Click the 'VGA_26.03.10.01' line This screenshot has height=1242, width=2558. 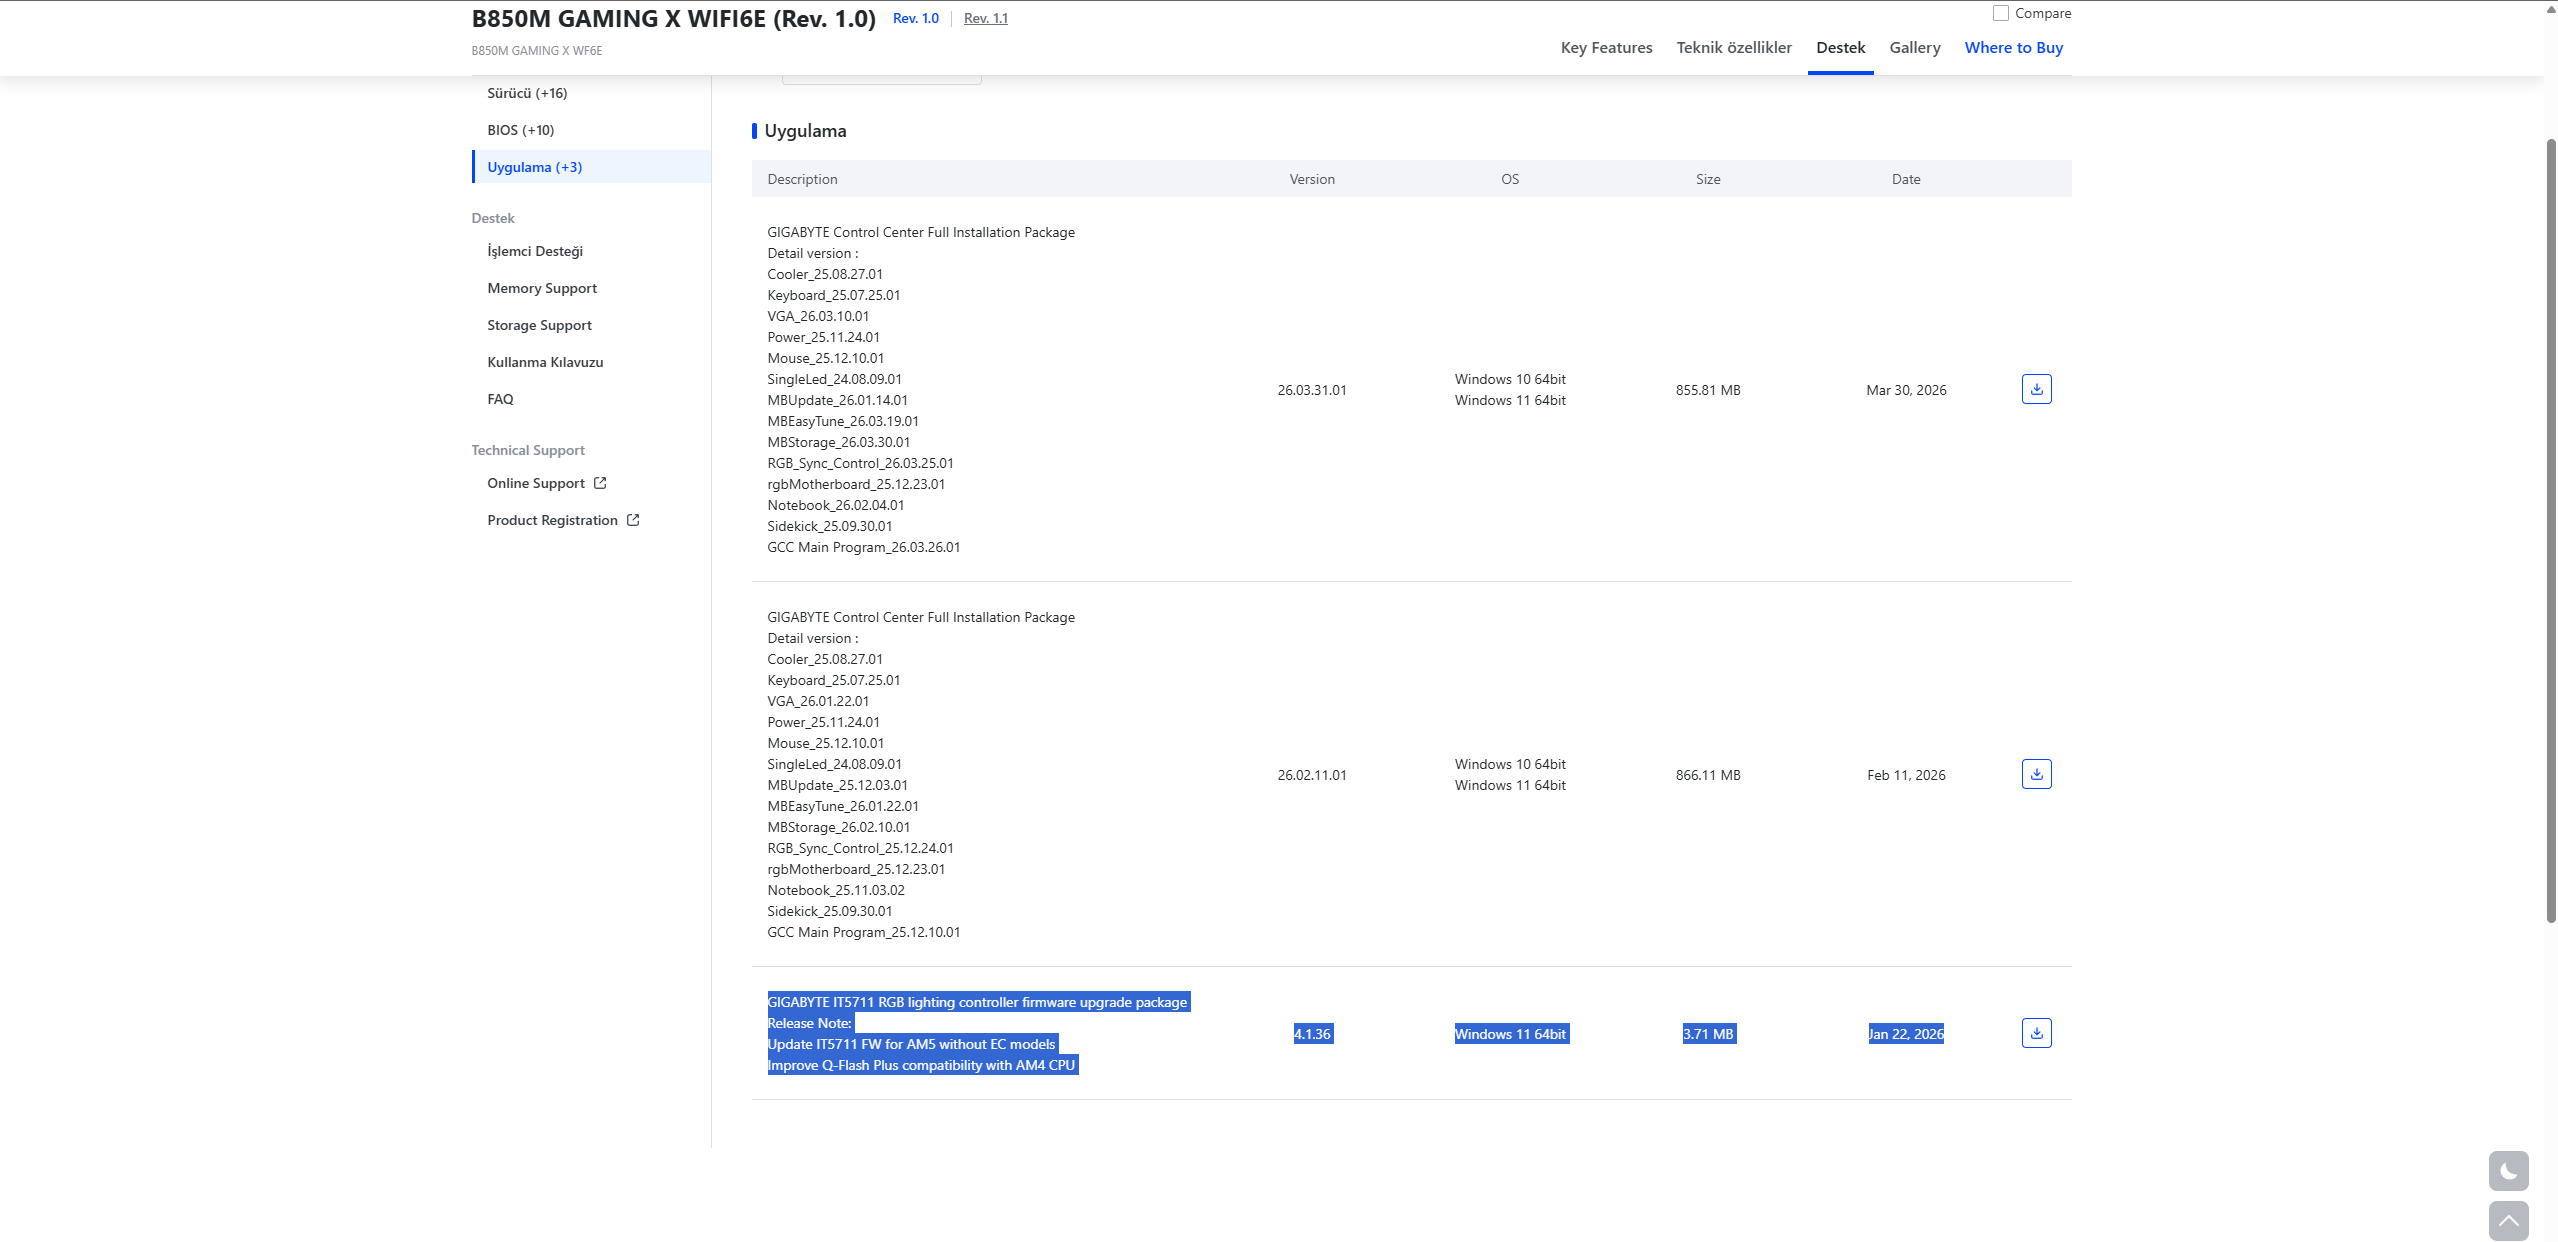pyautogui.click(x=818, y=316)
